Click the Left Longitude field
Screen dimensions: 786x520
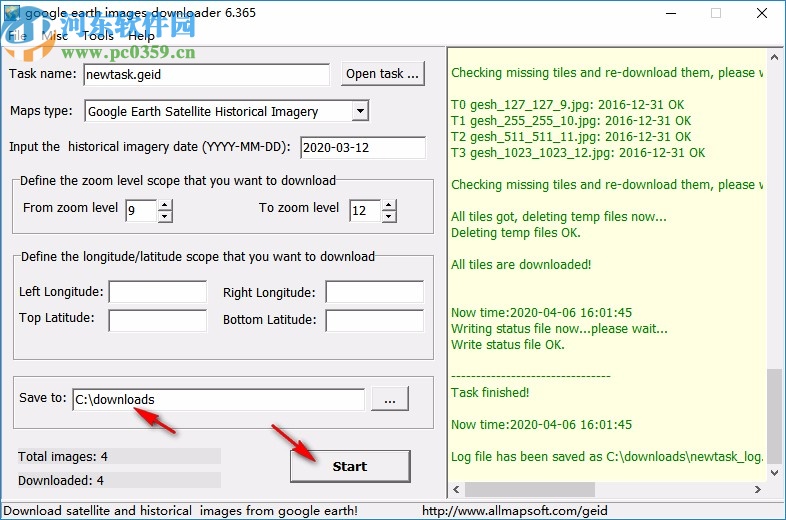click(158, 292)
